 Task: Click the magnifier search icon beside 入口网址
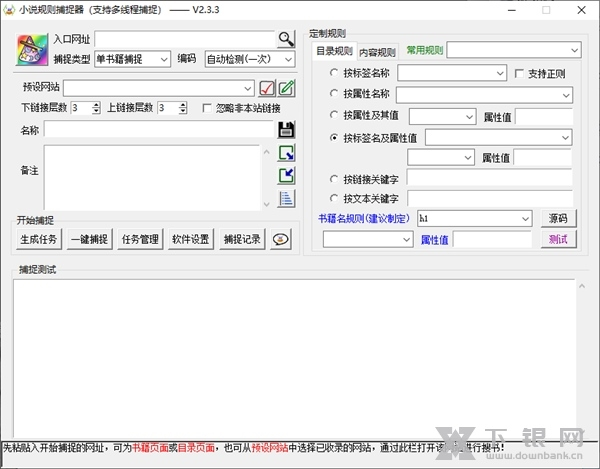click(286, 39)
